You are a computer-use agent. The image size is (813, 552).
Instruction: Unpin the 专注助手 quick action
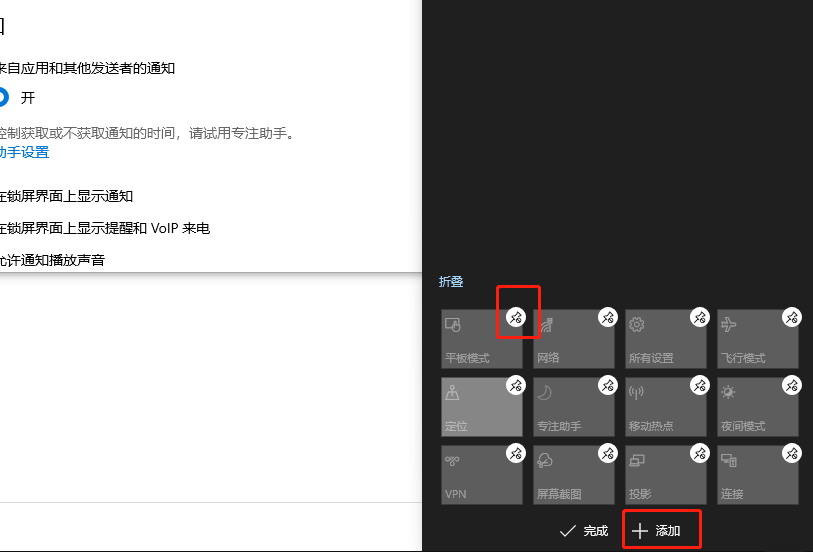point(608,385)
